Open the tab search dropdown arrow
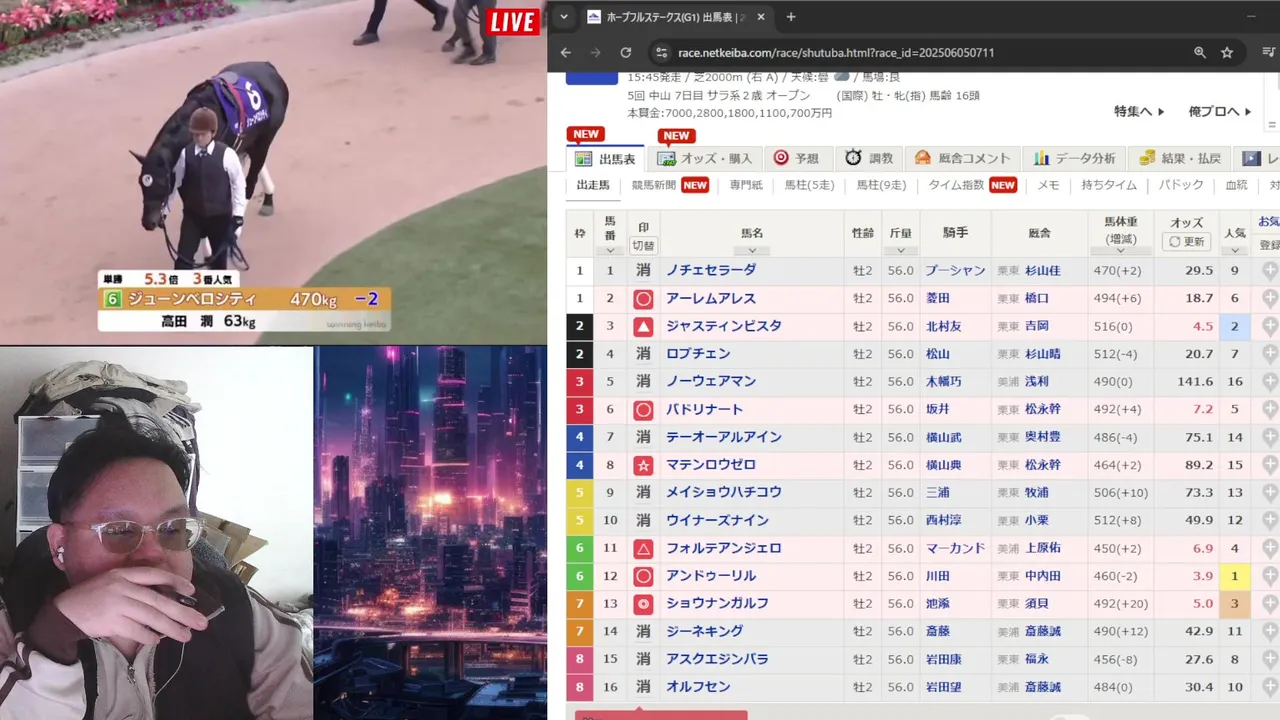 tap(564, 17)
